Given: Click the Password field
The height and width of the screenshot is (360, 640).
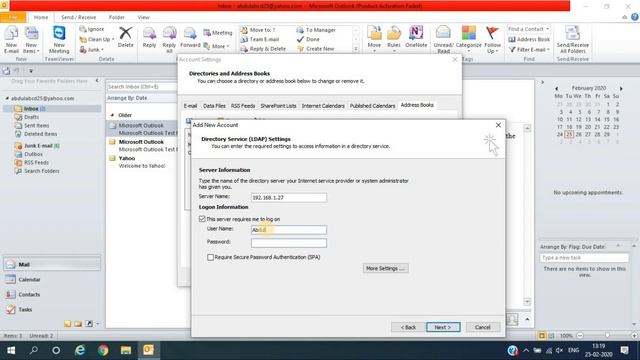Looking at the screenshot, I should point(289,243).
